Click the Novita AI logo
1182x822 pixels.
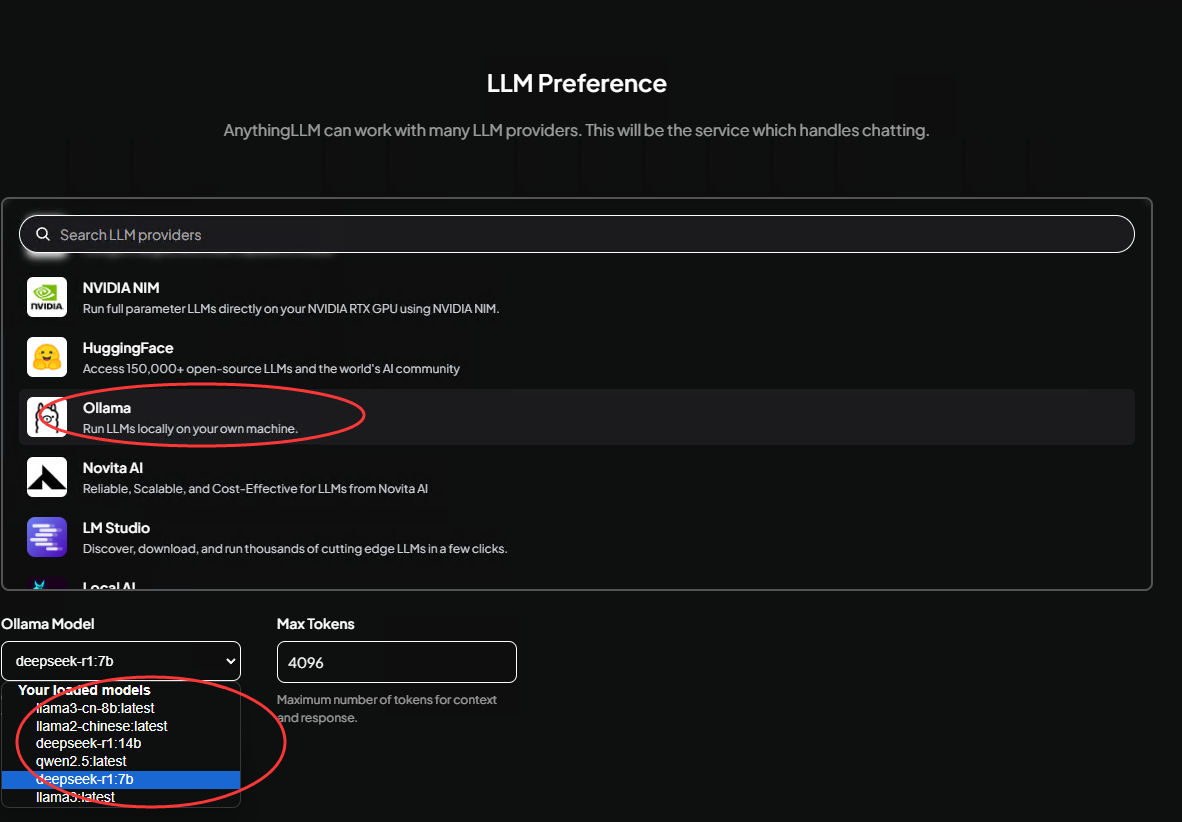[x=47, y=477]
